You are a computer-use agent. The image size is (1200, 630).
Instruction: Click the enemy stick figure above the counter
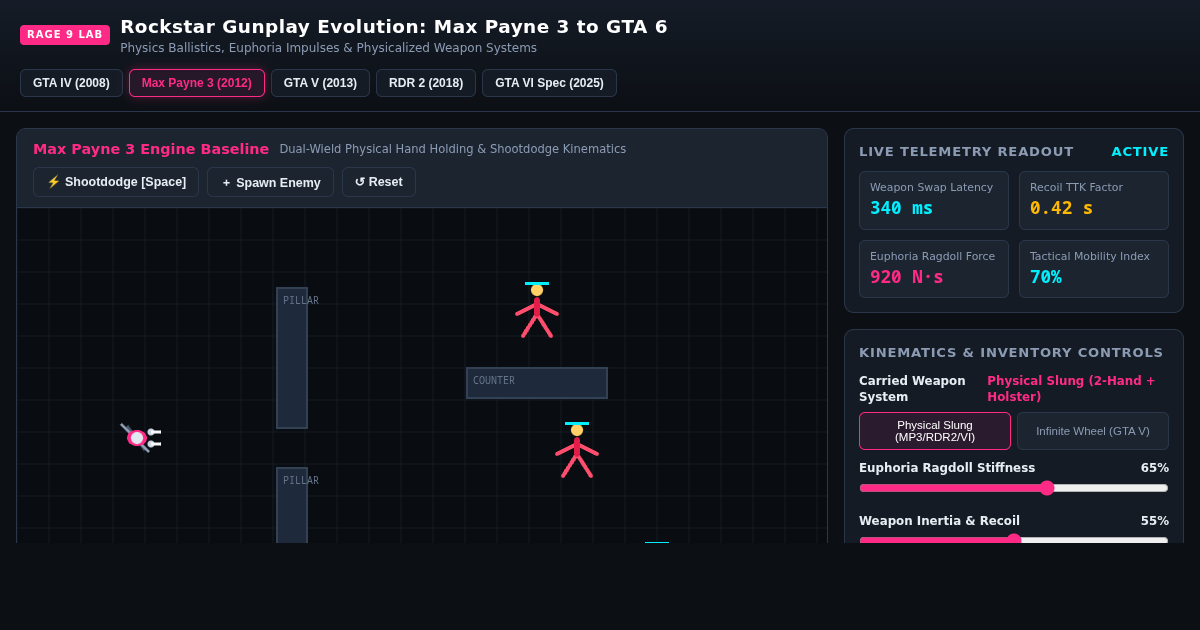point(537,310)
